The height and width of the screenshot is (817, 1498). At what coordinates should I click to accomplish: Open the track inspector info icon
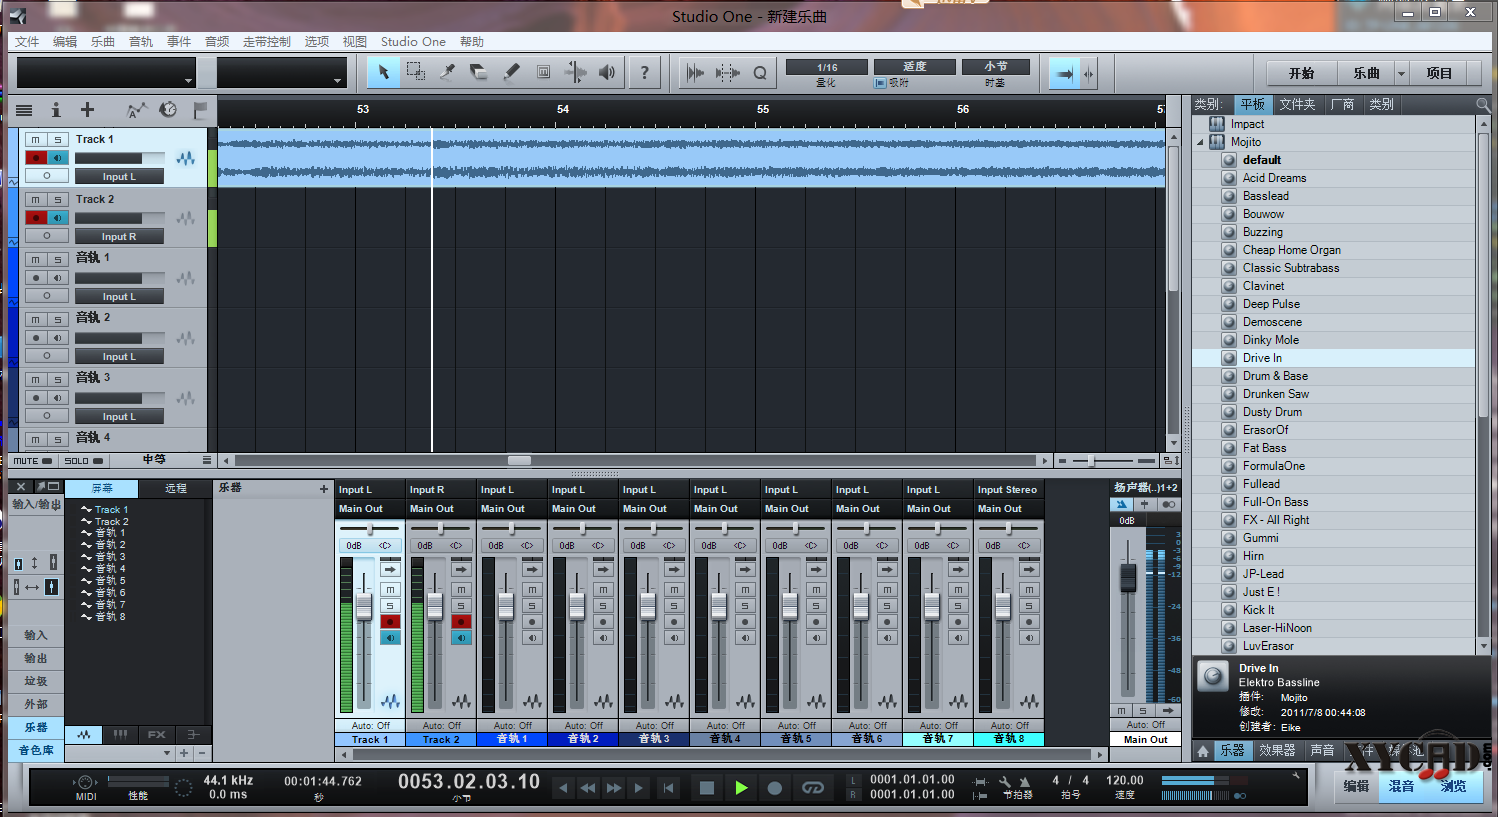point(56,110)
